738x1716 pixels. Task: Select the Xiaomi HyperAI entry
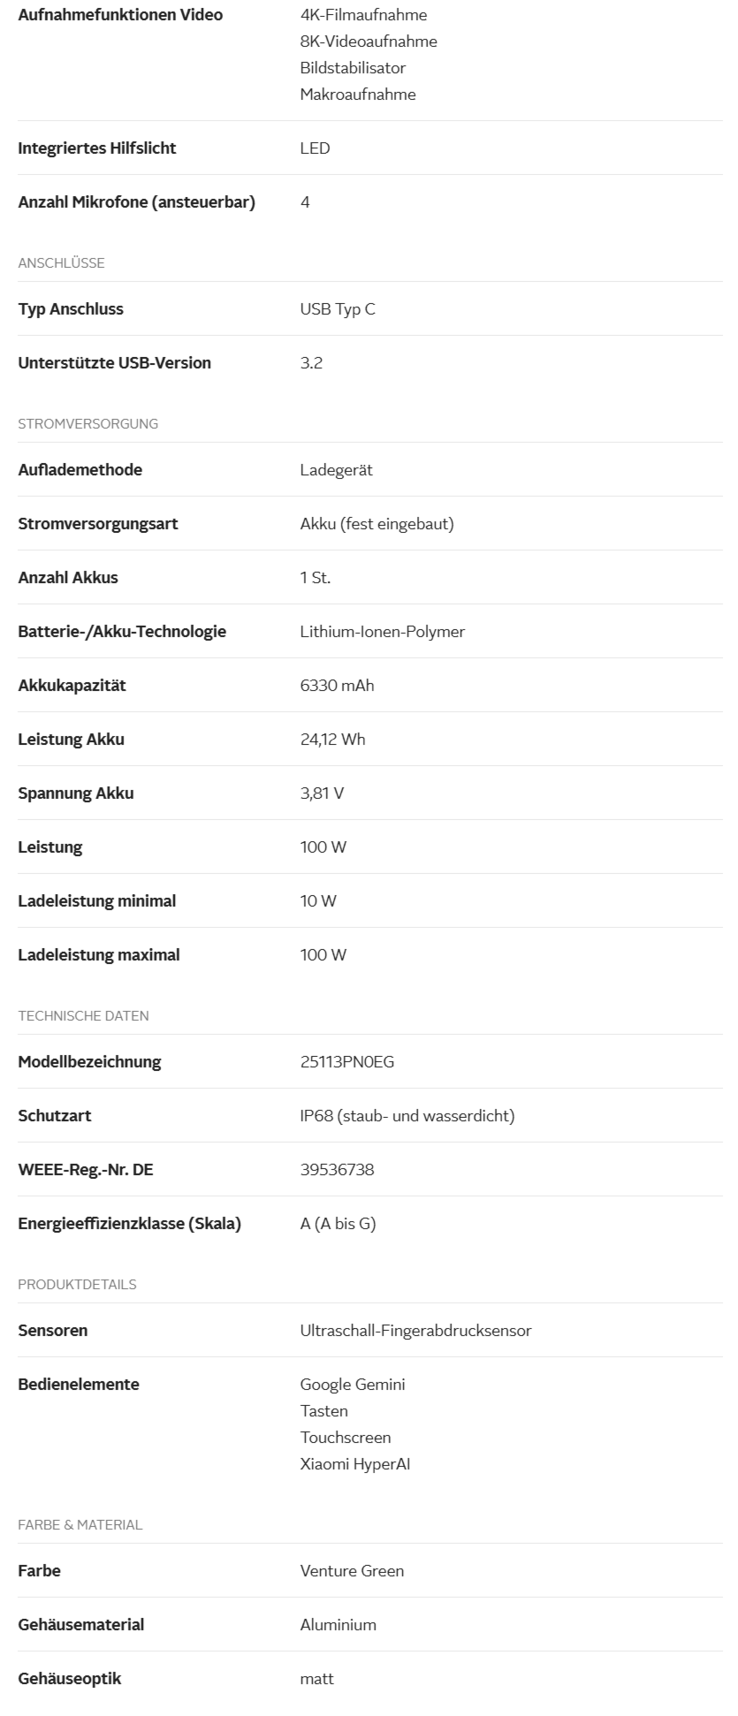355,1464
